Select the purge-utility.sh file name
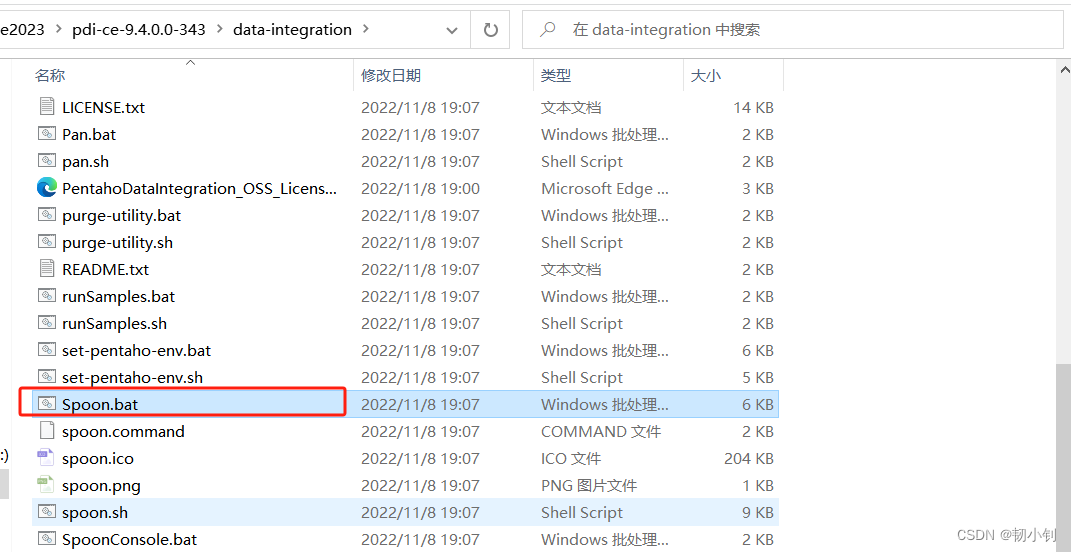This screenshot has width=1071, height=552. pyautogui.click(x=117, y=243)
